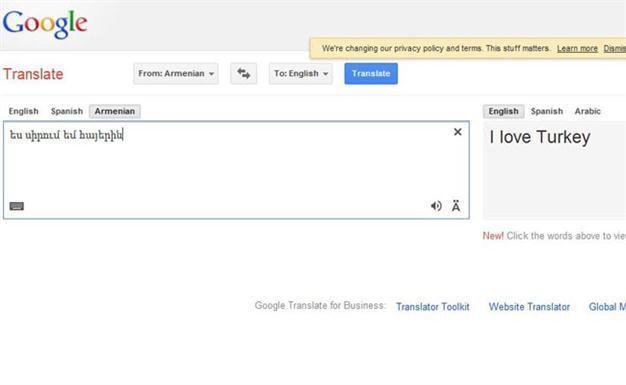Dismiss the privacy policy notice
This screenshot has height=385, width=626.
615,49
